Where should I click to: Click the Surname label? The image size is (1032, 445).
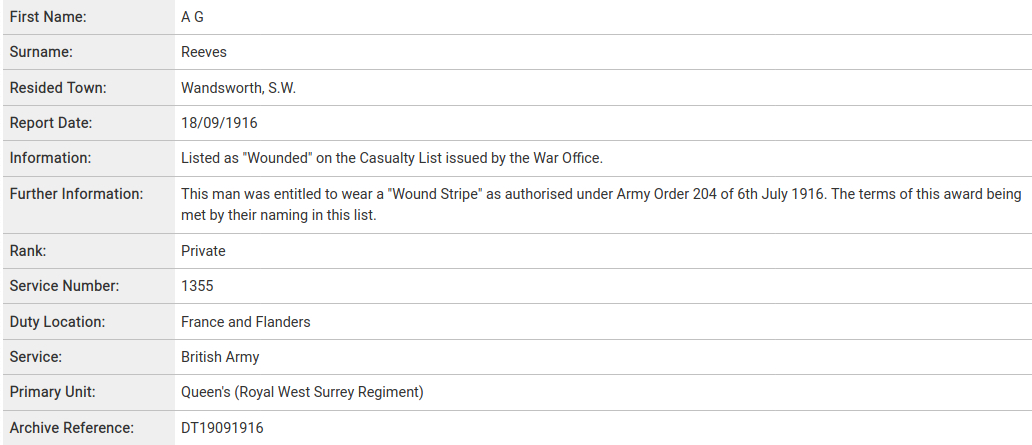41,52
